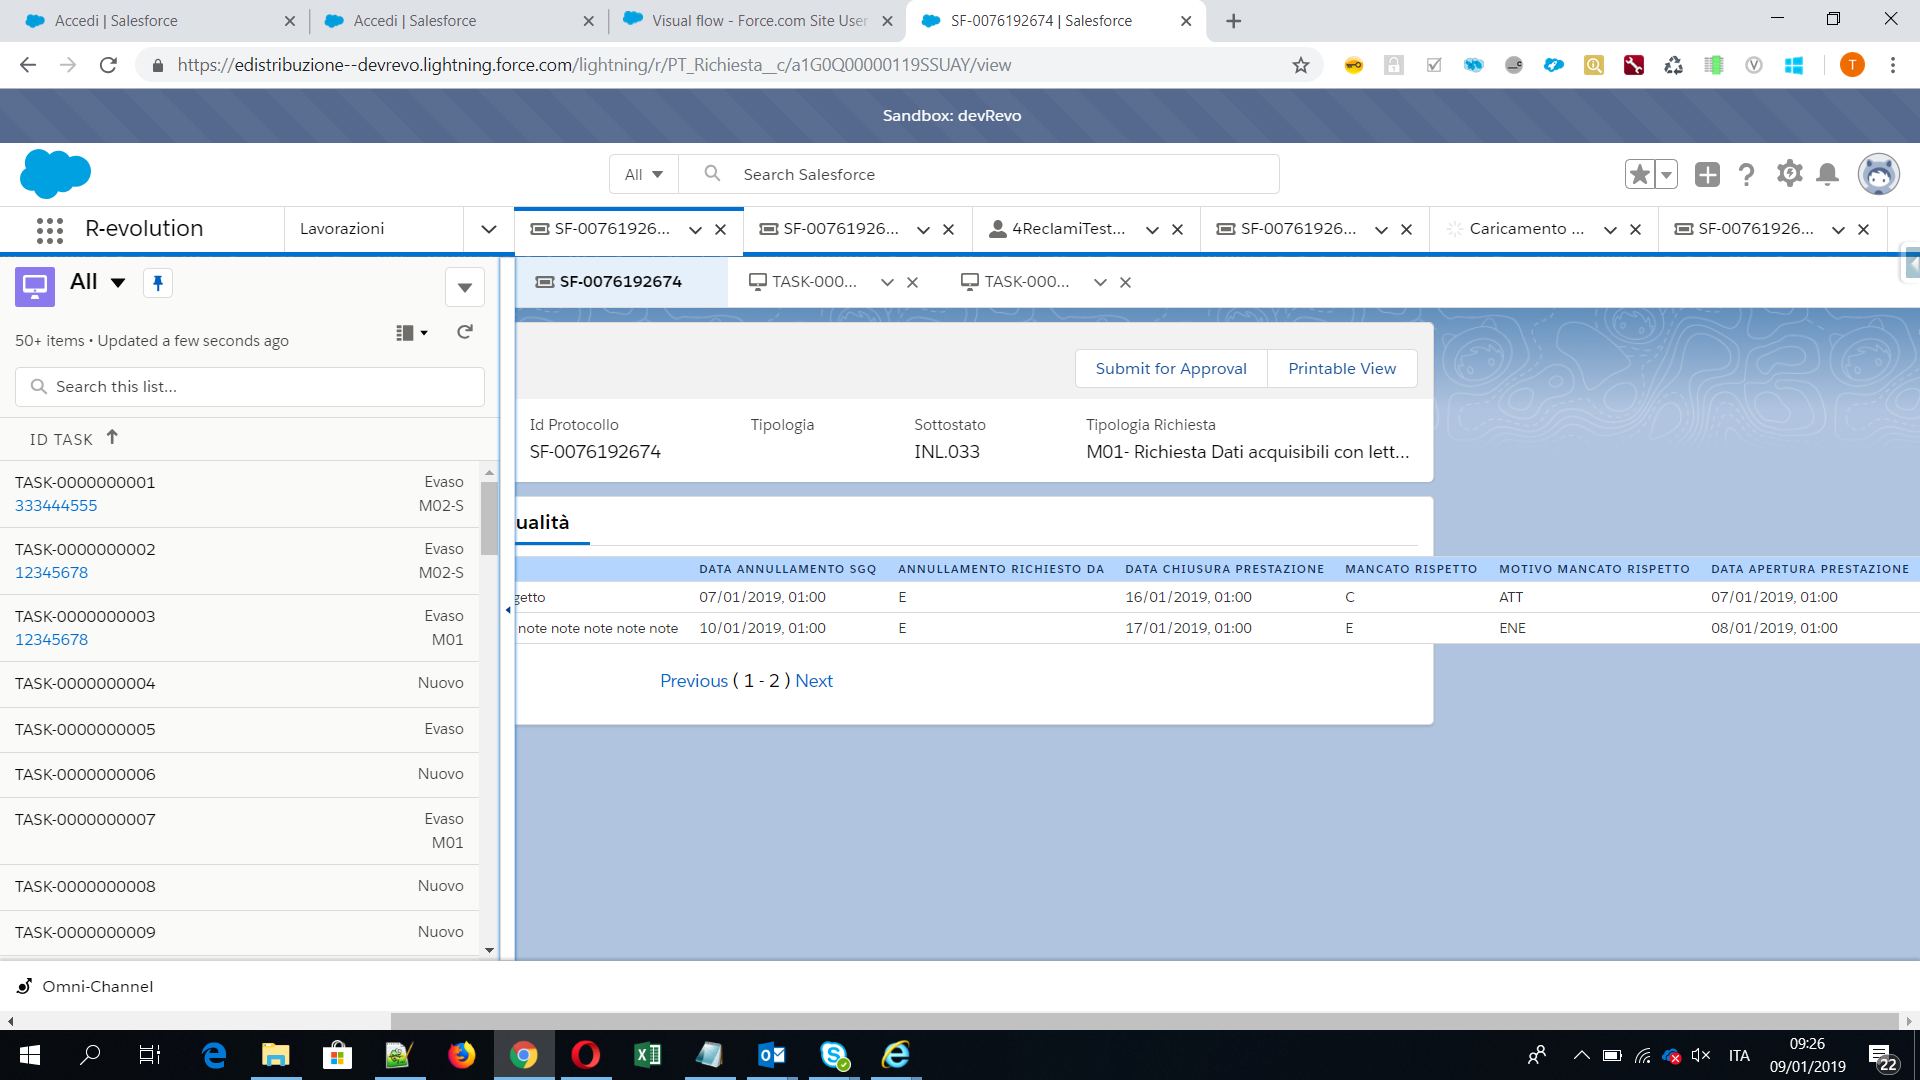Click the Help question mark icon

[x=1746, y=174]
